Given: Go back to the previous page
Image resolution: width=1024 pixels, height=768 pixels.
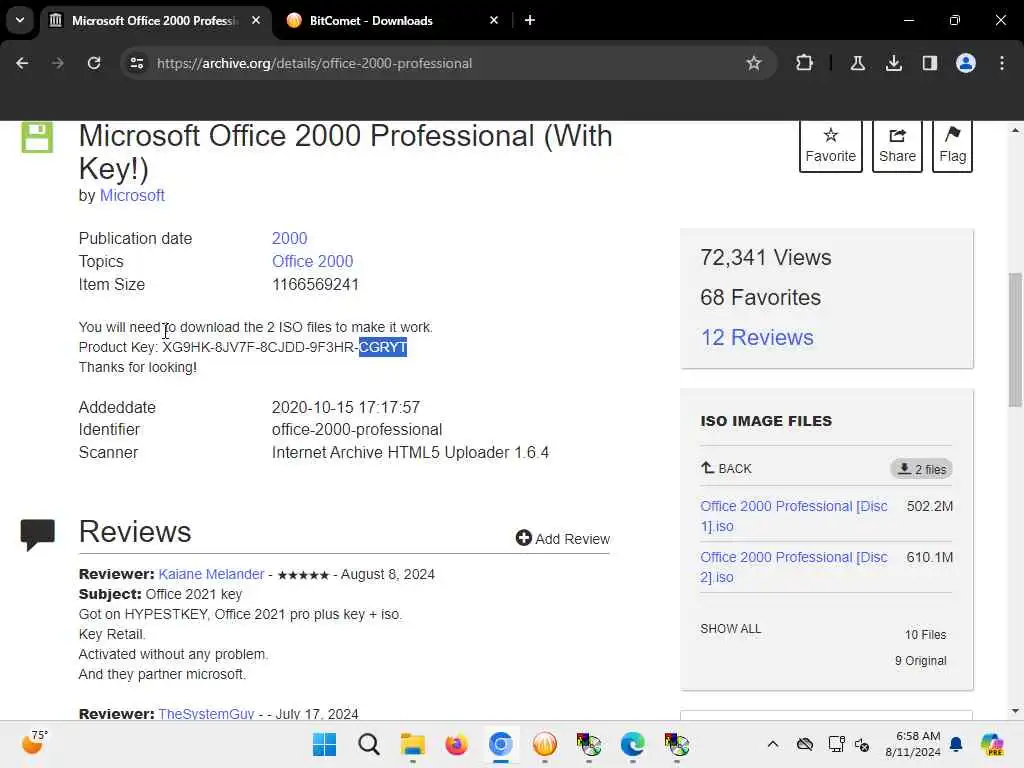Looking at the screenshot, I should [x=22, y=63].
